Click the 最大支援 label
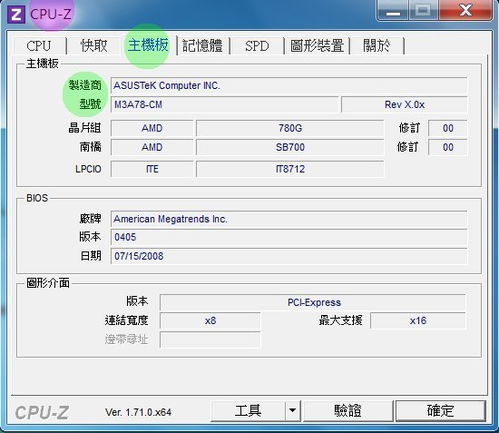The image size is (499, 433). (x=340, y=320)
